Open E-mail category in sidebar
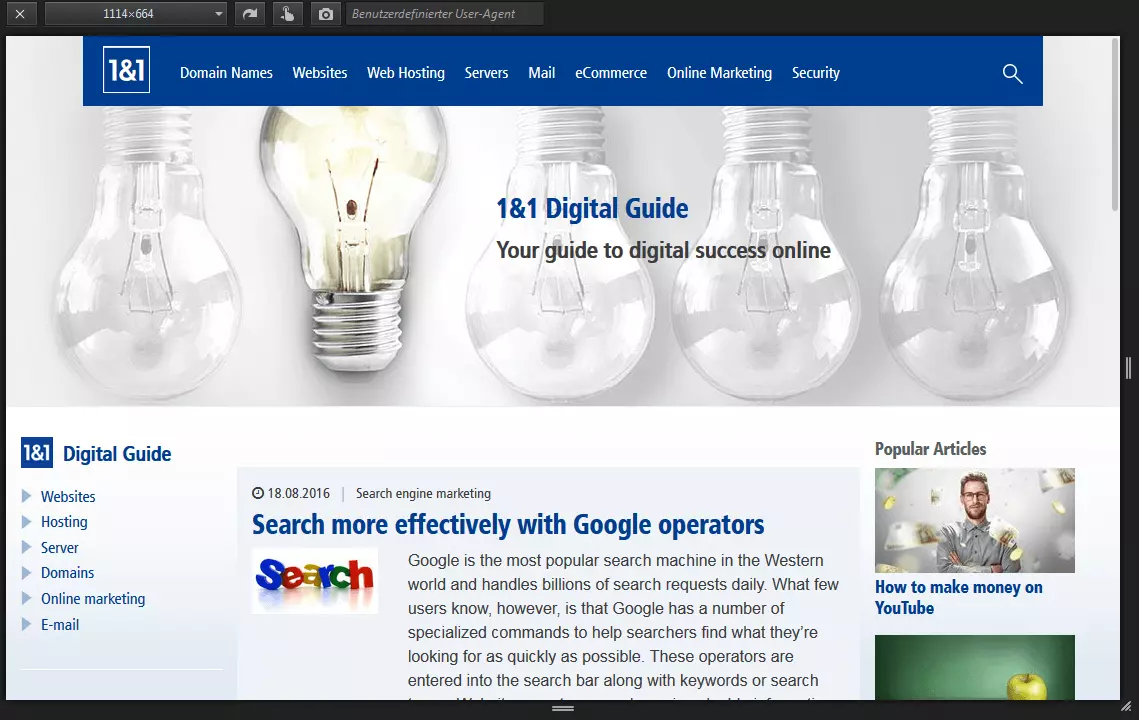The image size is (1139, 720). click(x=60, y=625)
